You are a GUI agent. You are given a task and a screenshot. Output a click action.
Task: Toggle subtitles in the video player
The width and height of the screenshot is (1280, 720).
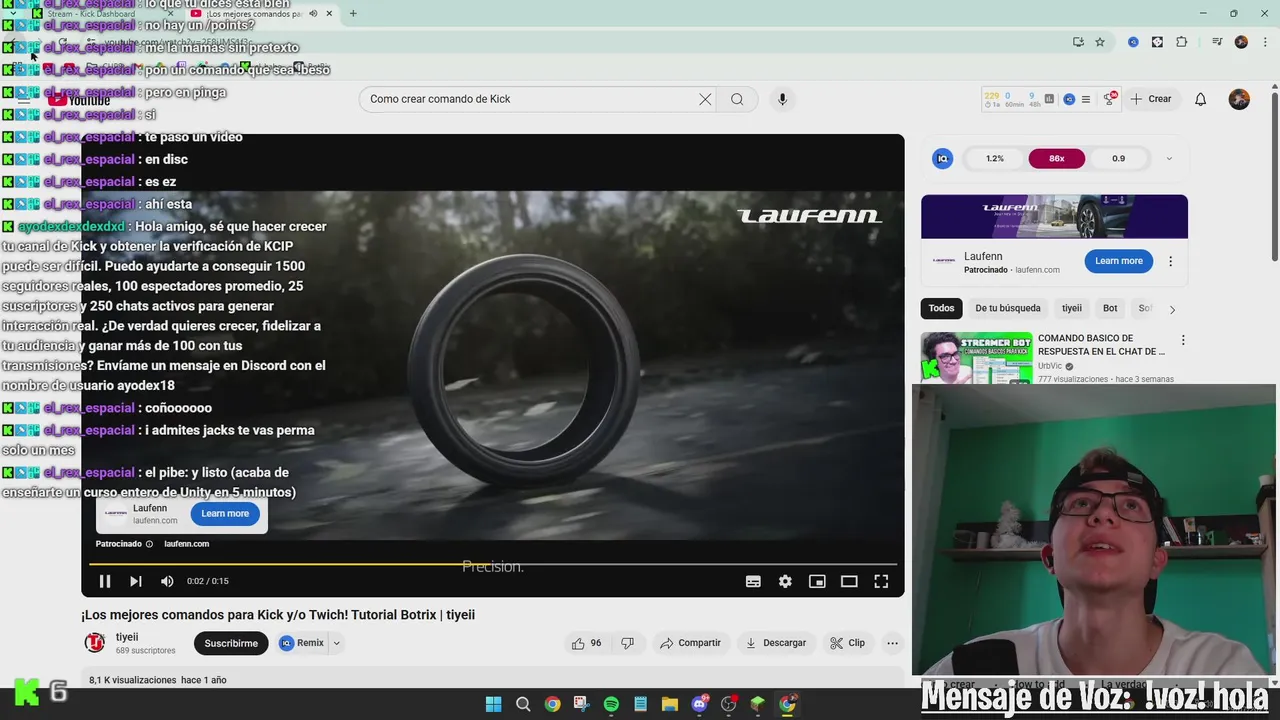[x=753, y=581]
